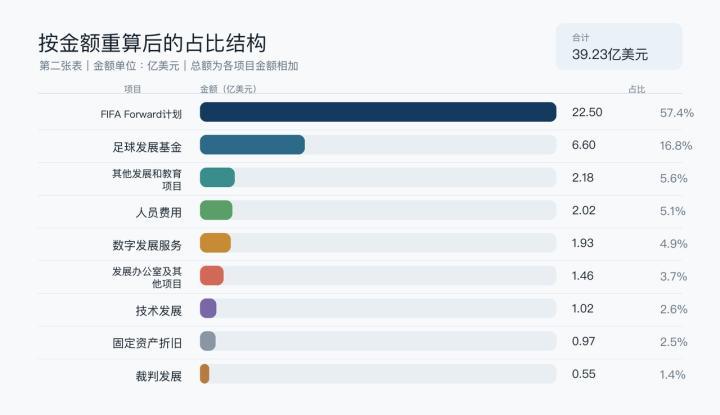Click the 占比 column header
720x415 pixels.
tap(637, 89)
